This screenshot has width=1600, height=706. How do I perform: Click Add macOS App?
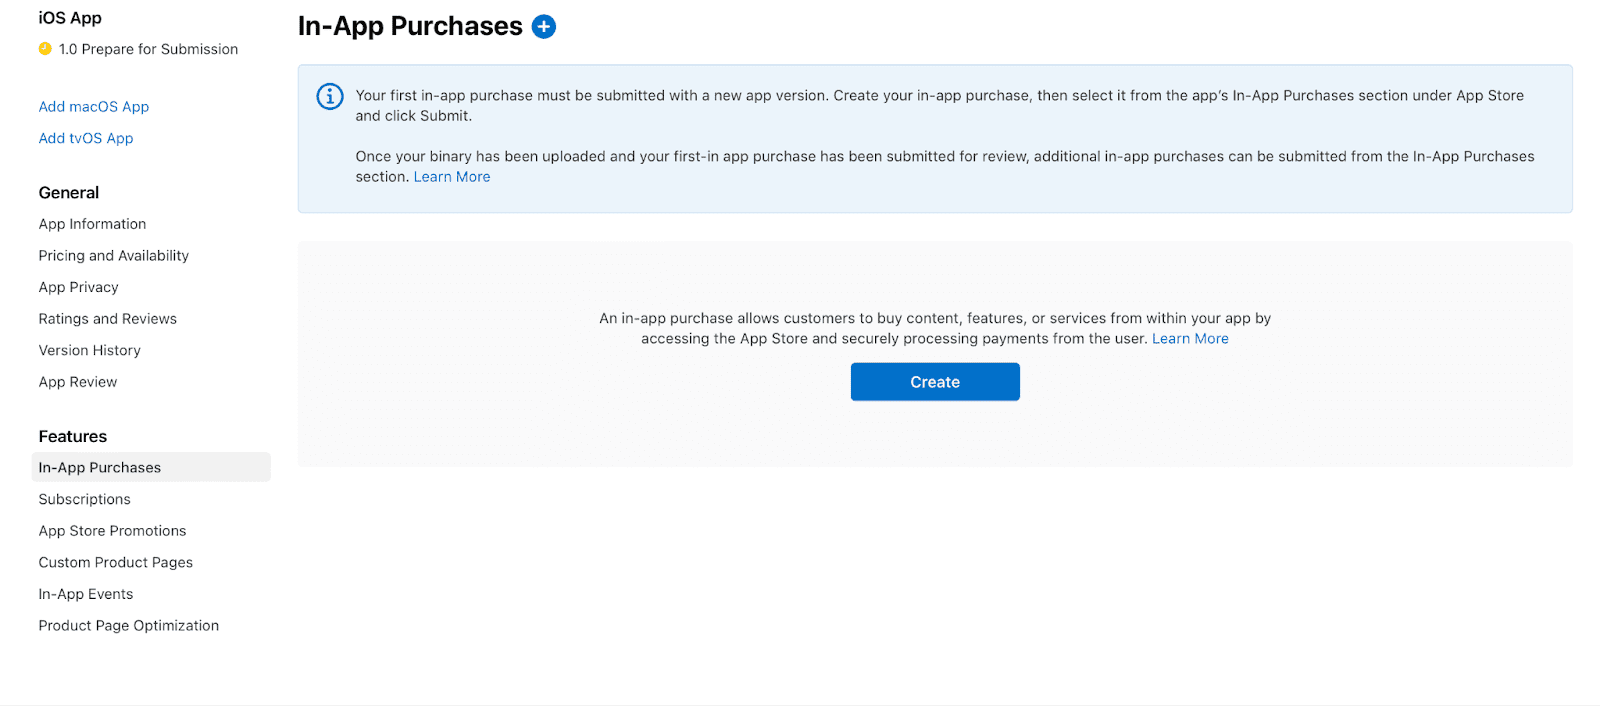[x=93, y=106]
